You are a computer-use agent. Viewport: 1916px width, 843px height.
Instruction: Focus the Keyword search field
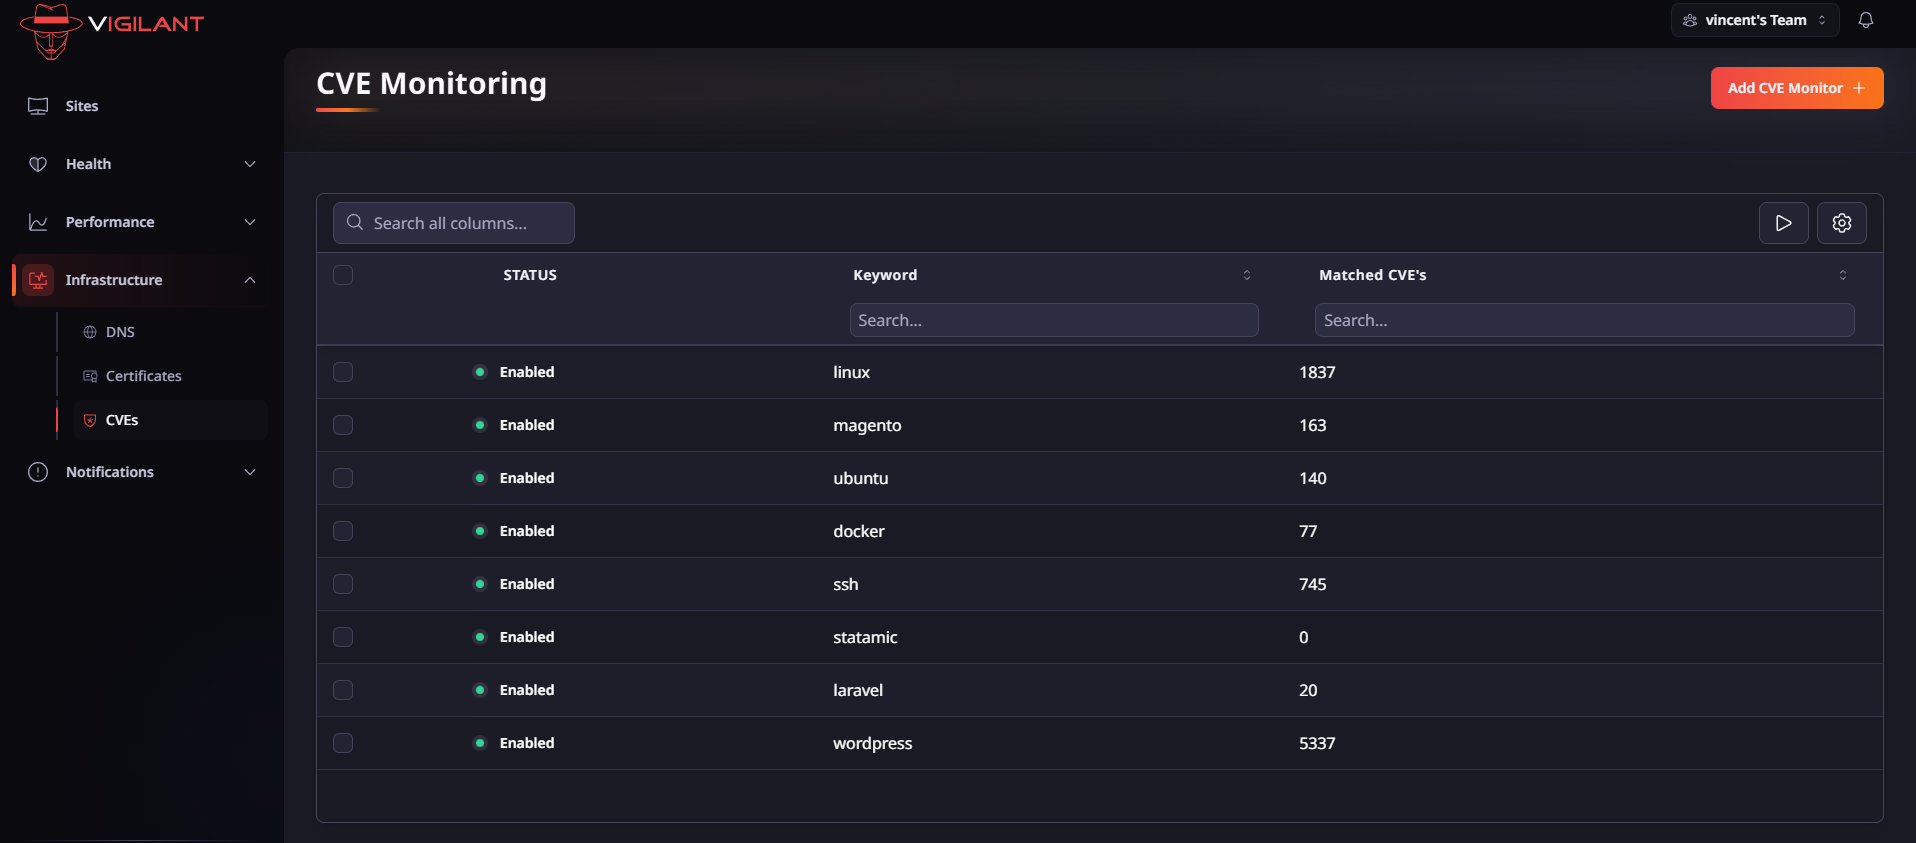[x=1054, y=320]
